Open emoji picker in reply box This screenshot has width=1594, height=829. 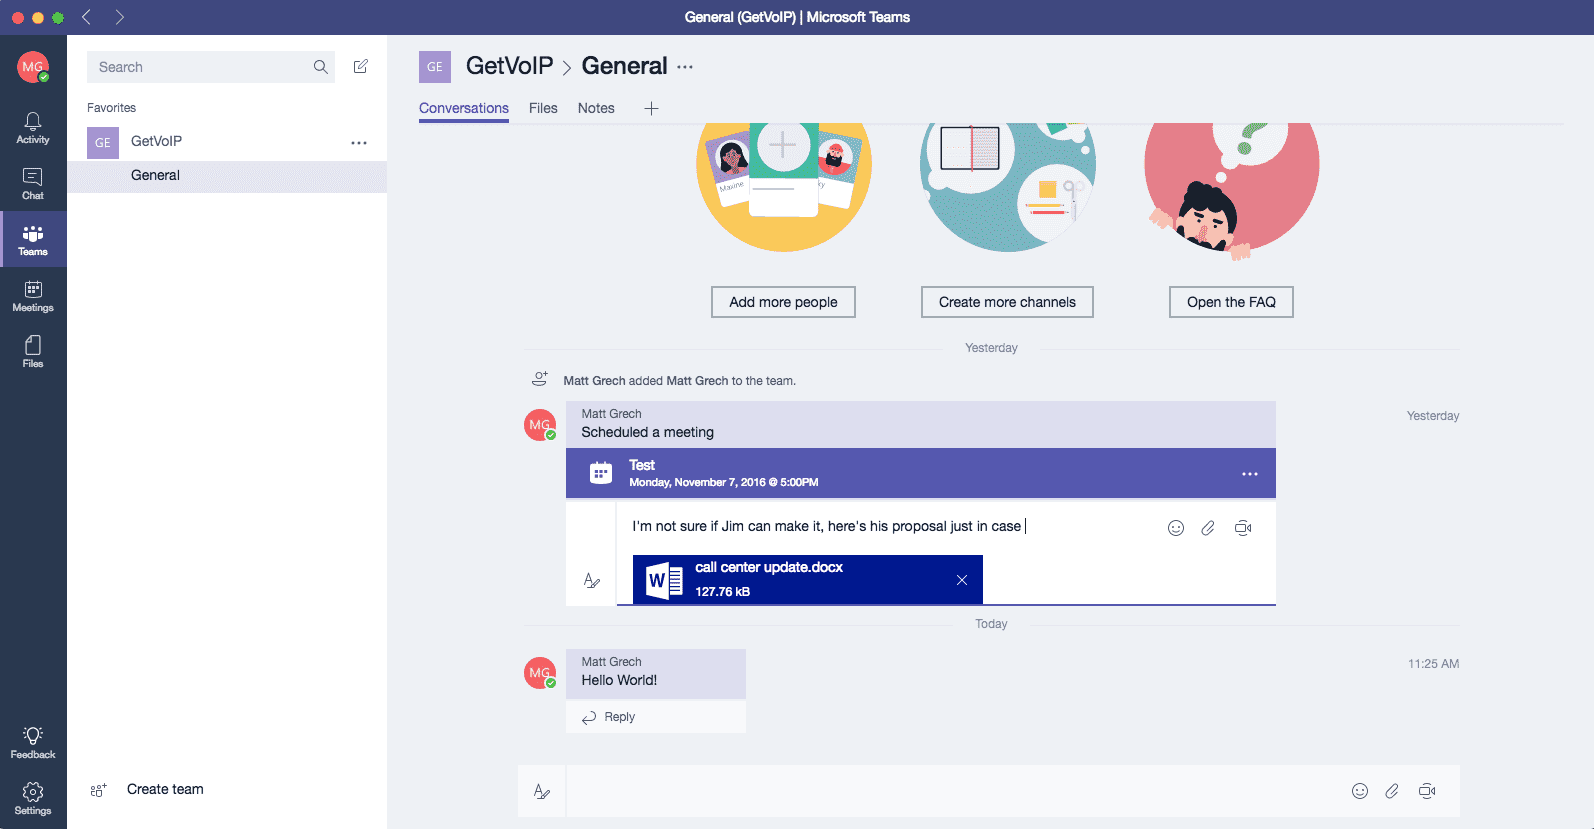tap(1176, 528)
